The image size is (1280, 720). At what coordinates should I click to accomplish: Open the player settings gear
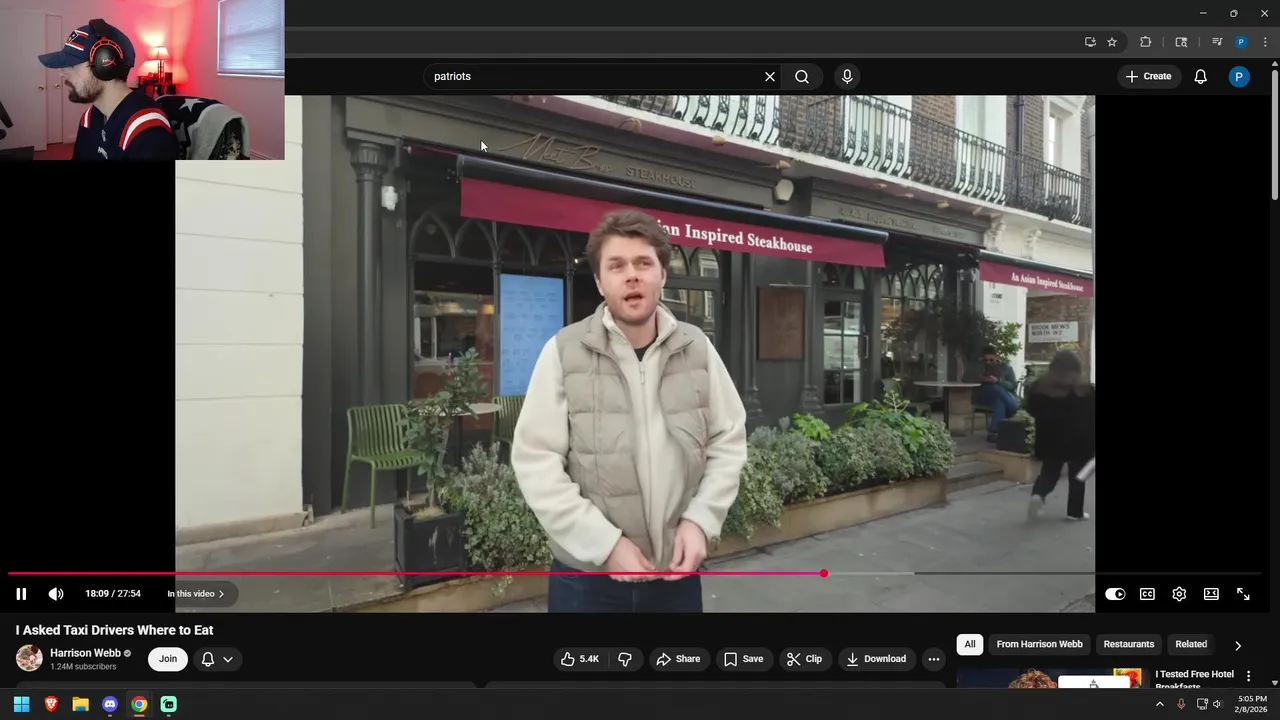click(x=1179, y=594)
